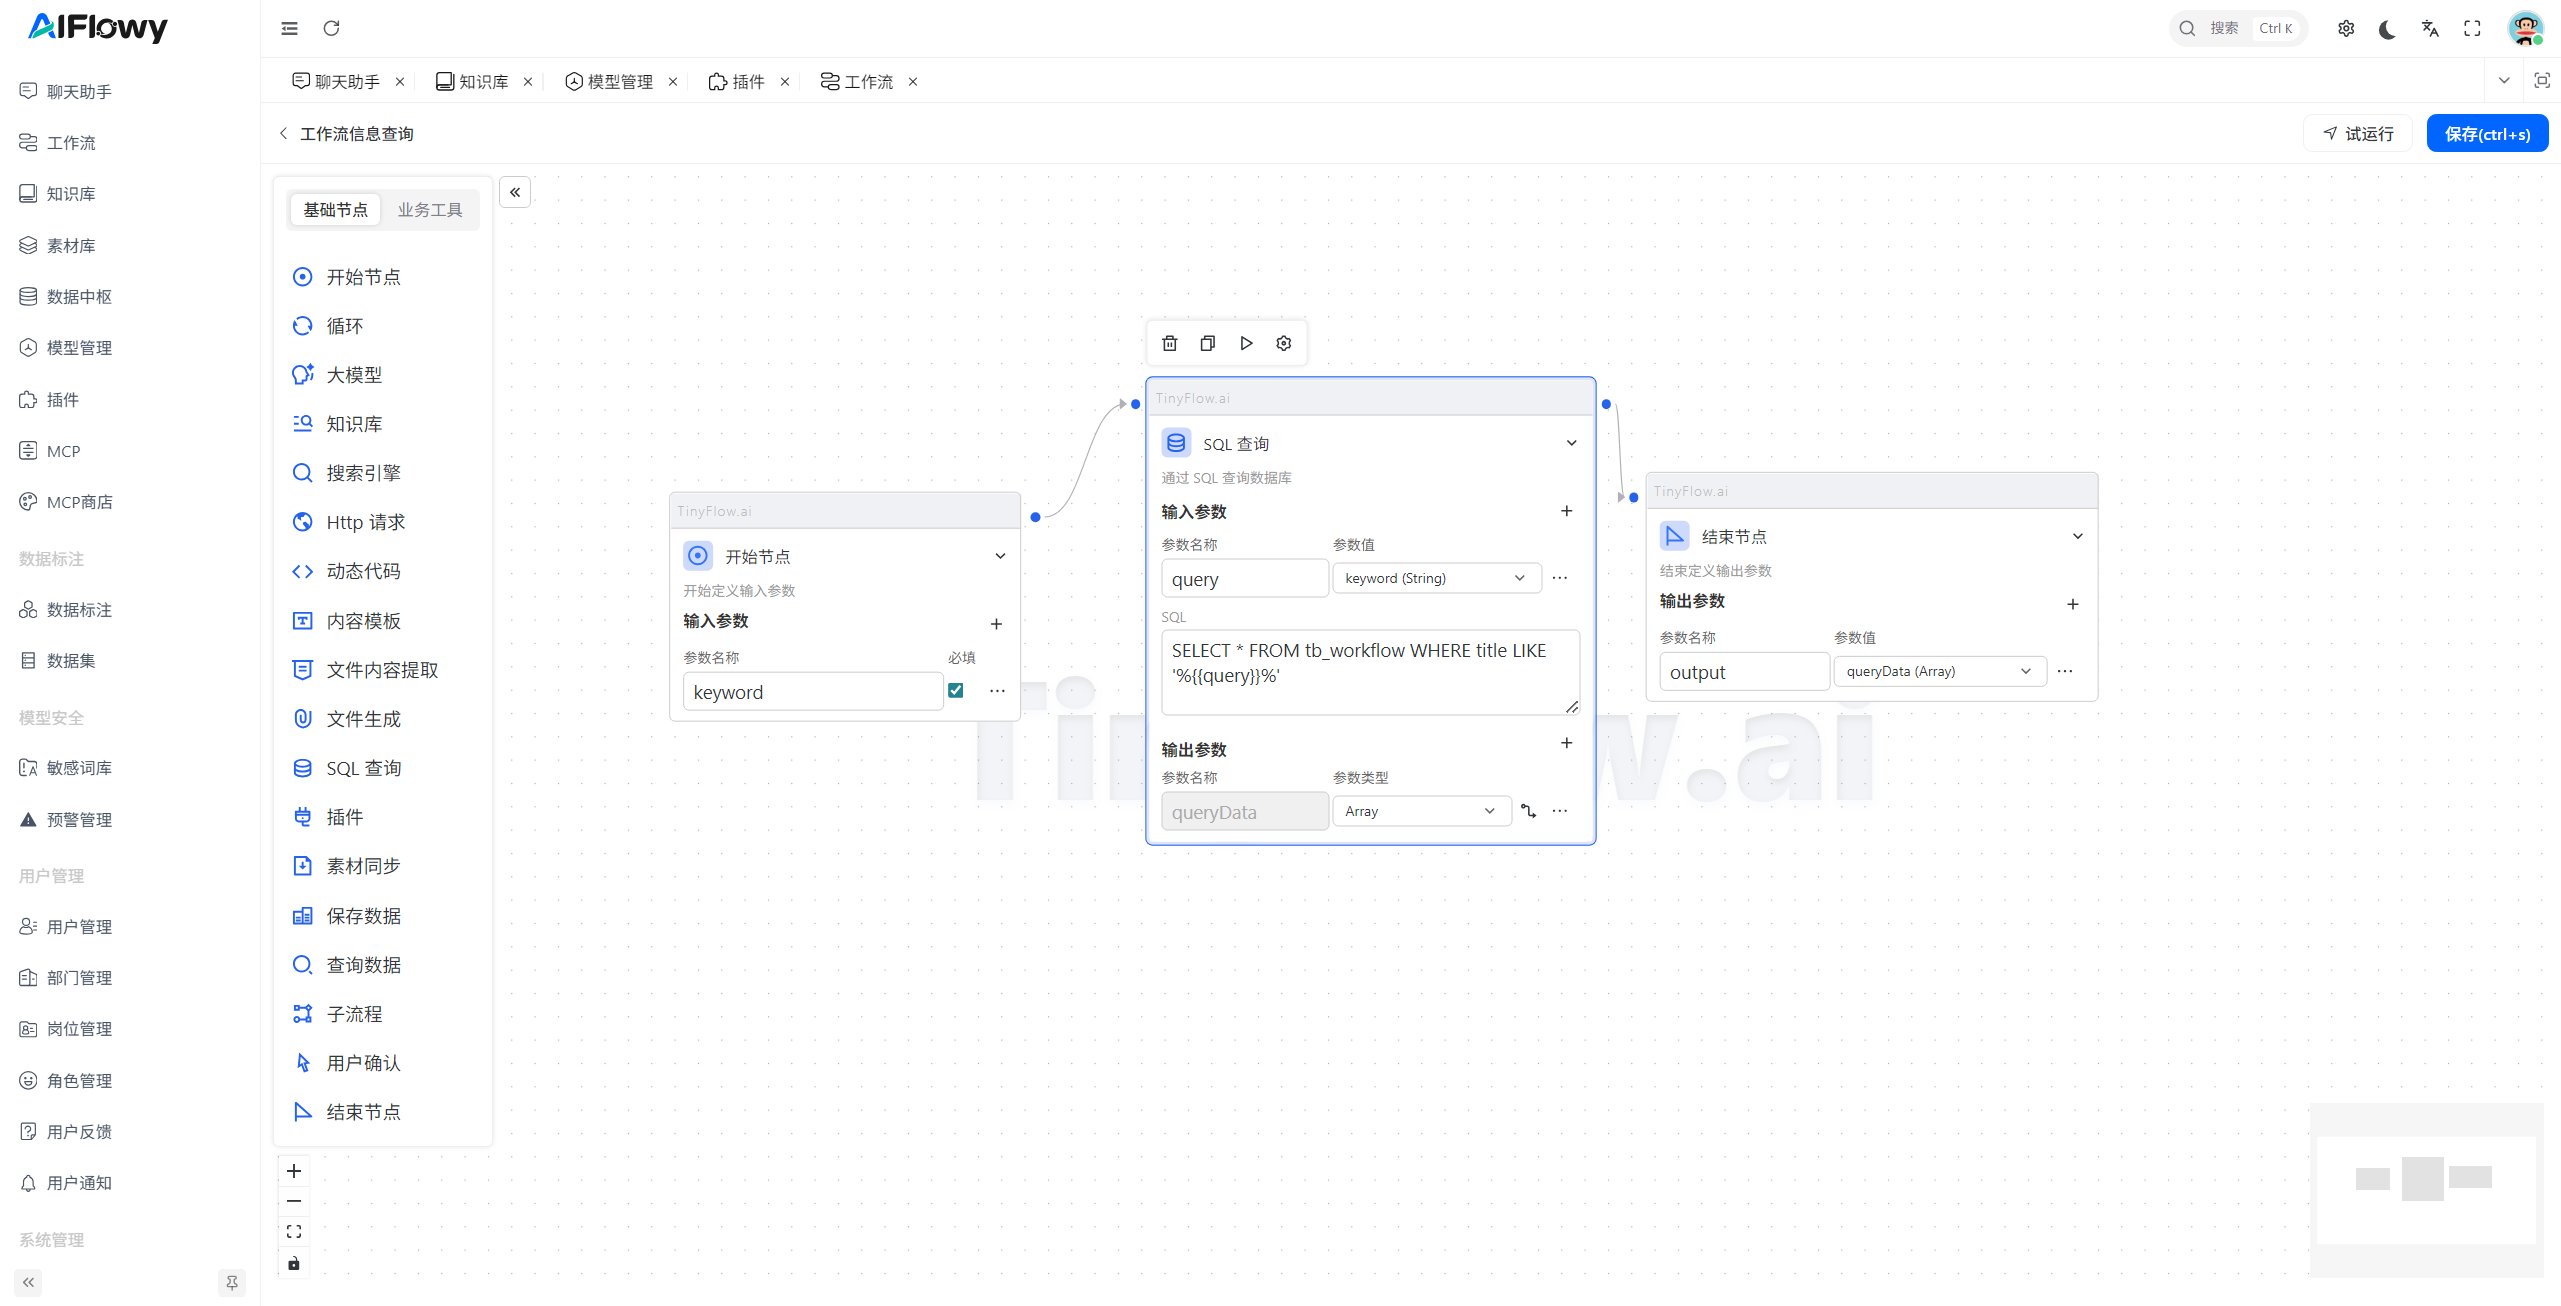
Task: Select the SQL 查询 node type in sidebar
Action: [x=362, y=767]
